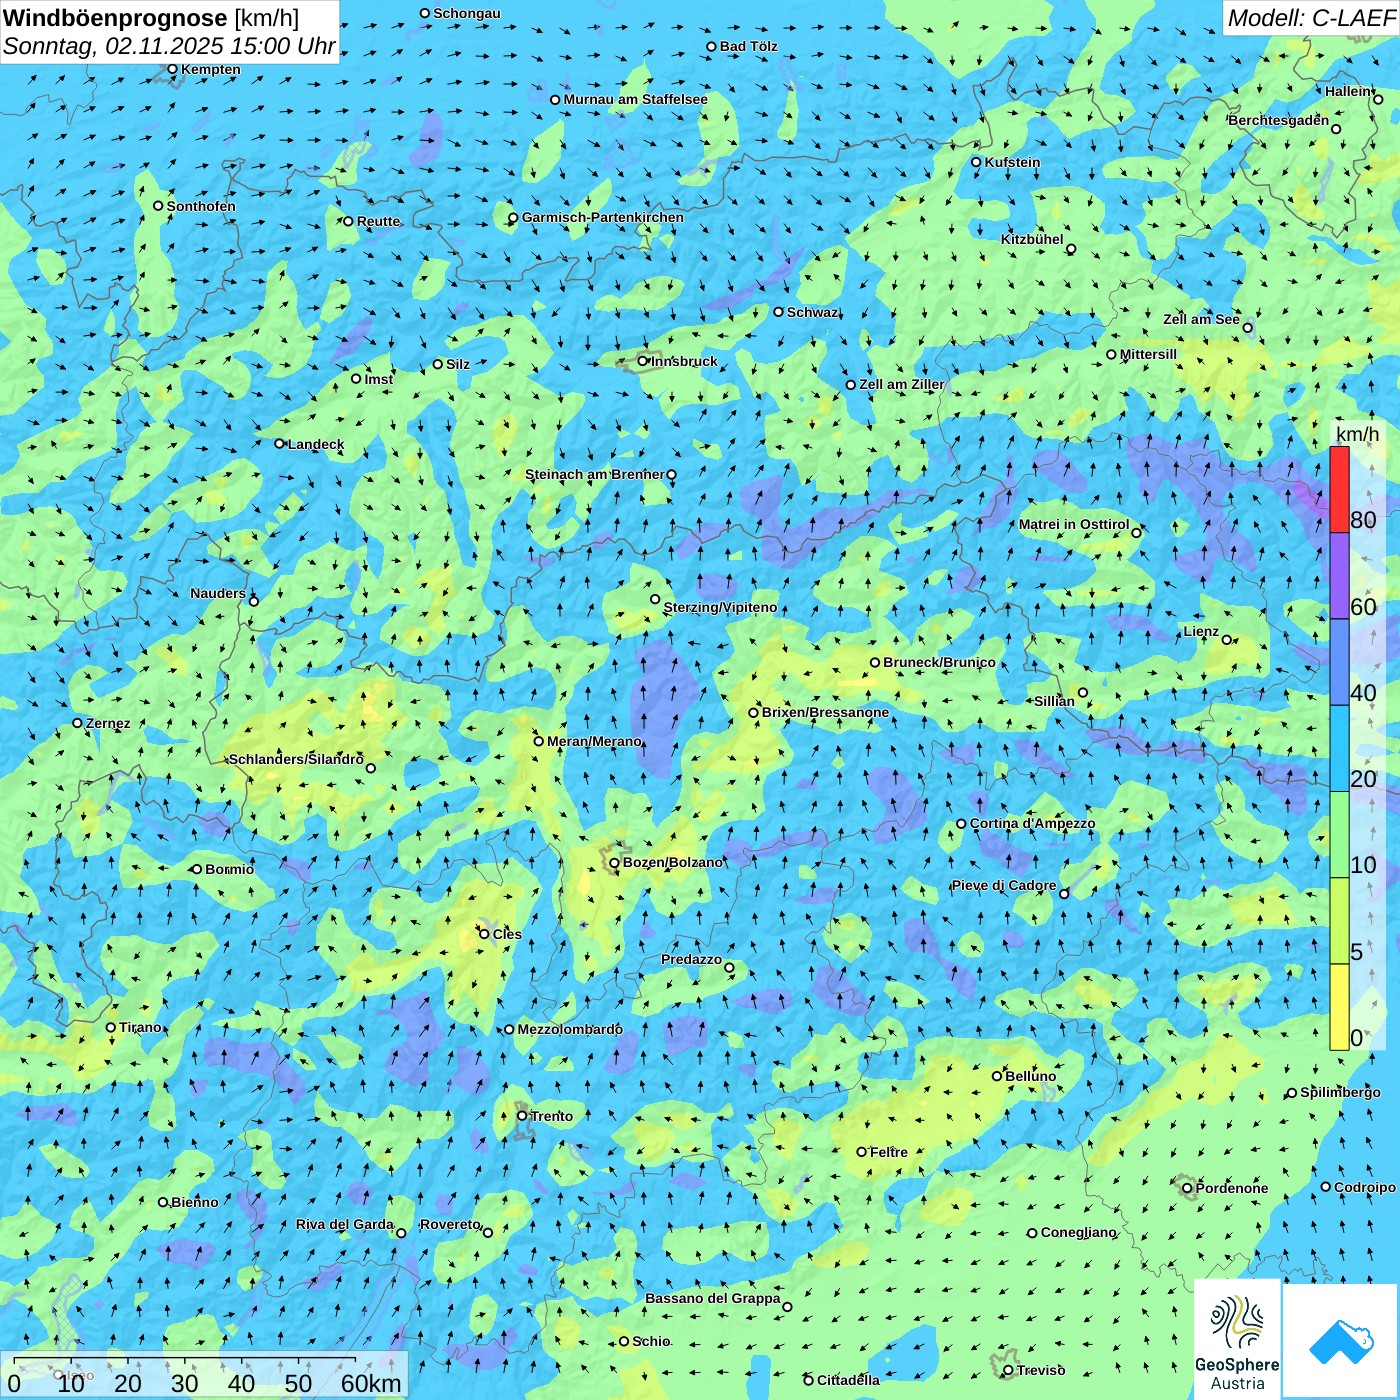Click the Bormio town label
This screenshot has height=1400, width=1400.
(229, 869)
